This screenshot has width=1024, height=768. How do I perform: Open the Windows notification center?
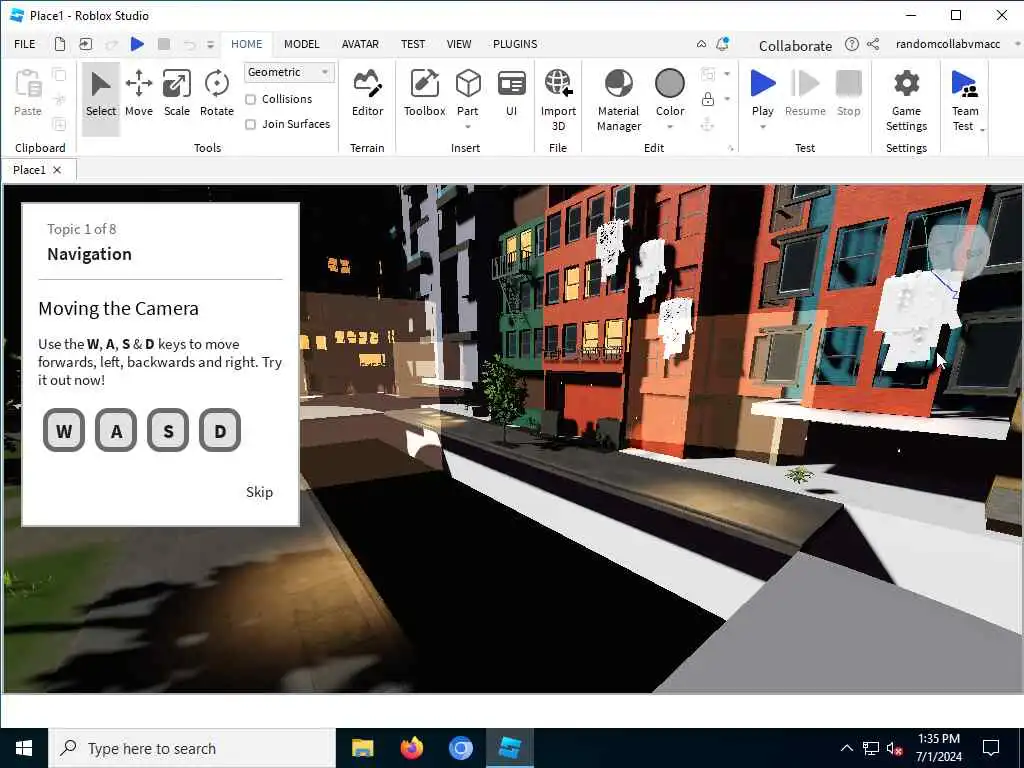[991, 748]
